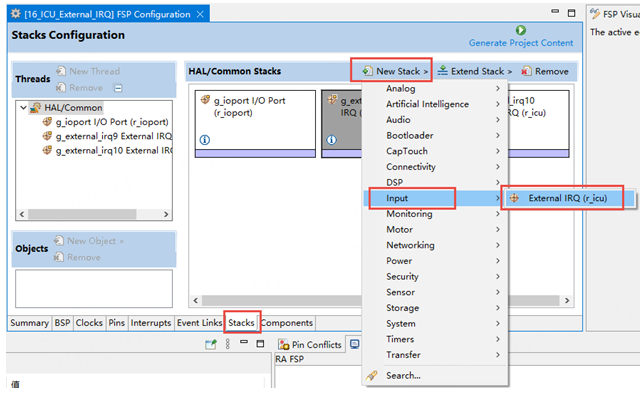
Task: Switch to the Stacks tab
Action: tap(242, 323)
